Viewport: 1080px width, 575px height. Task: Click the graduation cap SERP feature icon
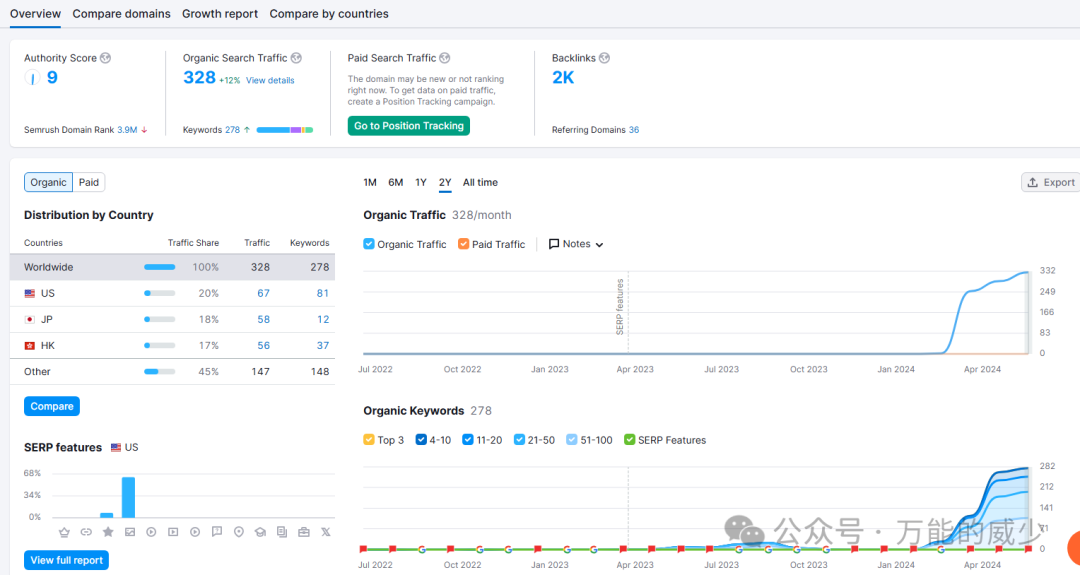coord(260,532)
